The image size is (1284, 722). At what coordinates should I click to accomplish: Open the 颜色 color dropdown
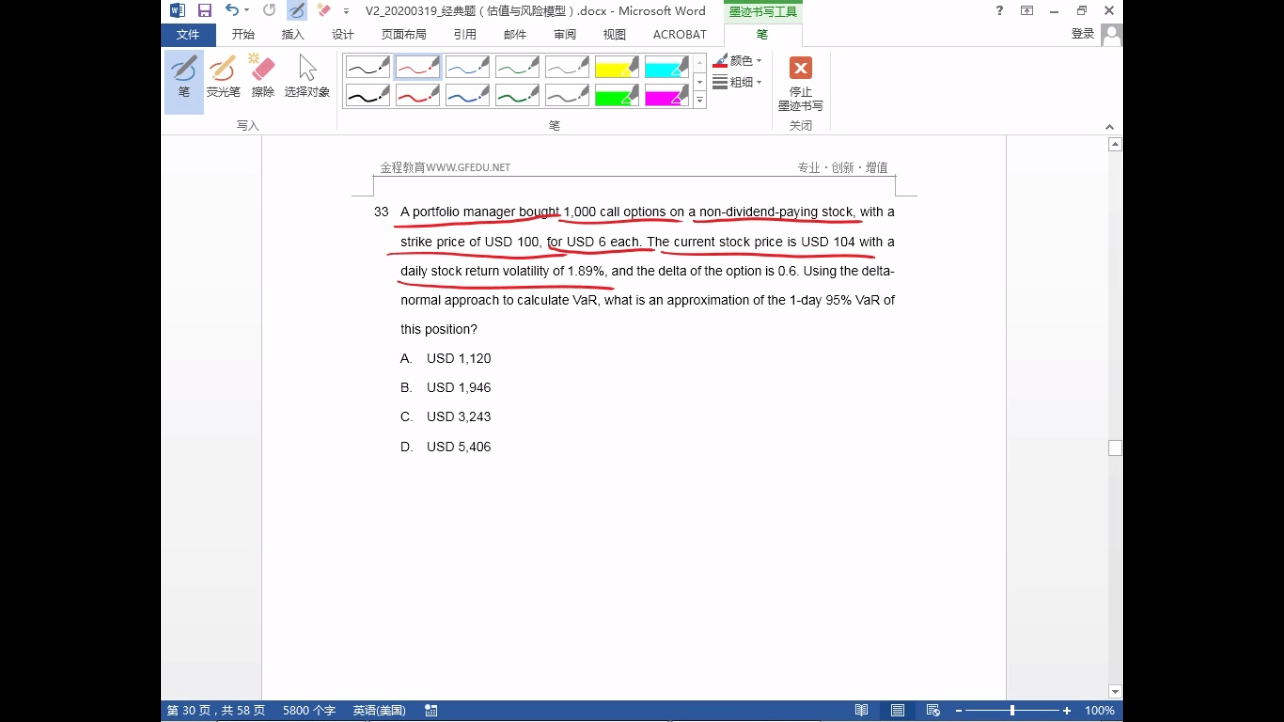[x=738, y=61]
